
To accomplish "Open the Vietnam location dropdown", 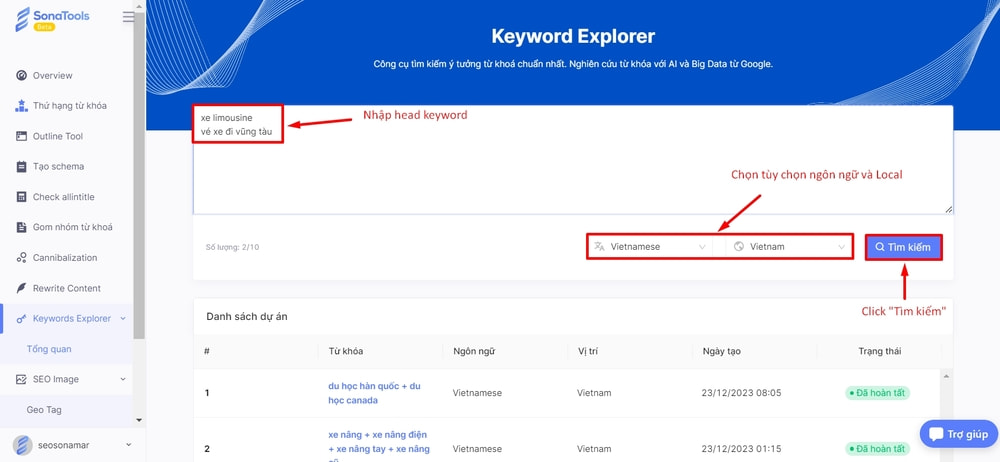I will pyautogui.click(x=789, y=247).
